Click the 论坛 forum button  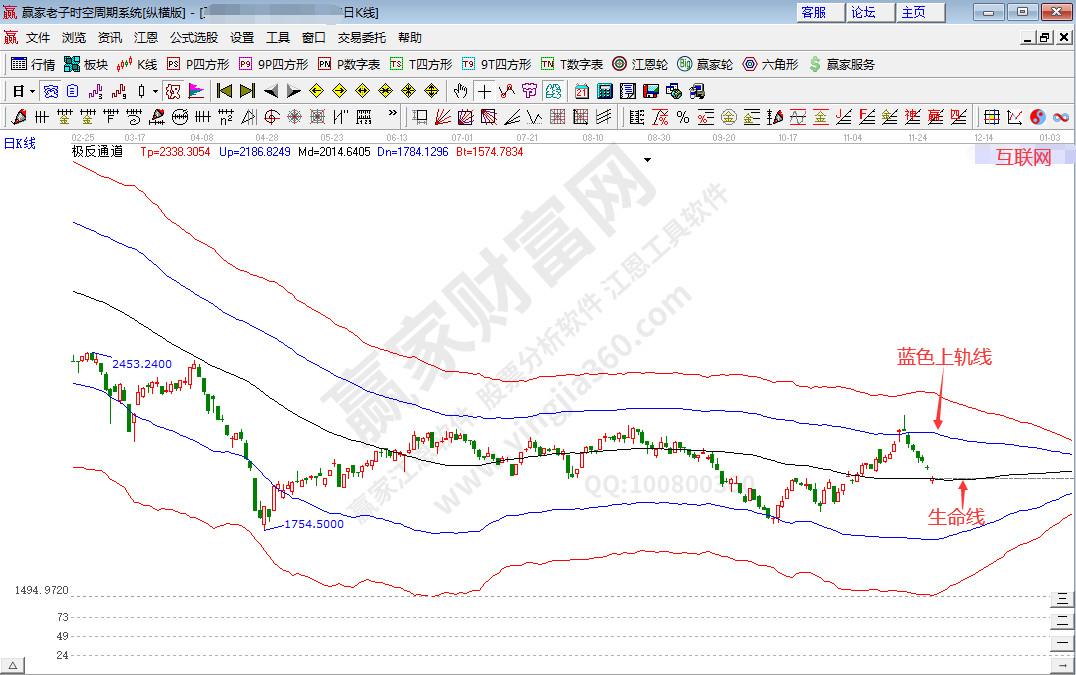coord(863,12)
